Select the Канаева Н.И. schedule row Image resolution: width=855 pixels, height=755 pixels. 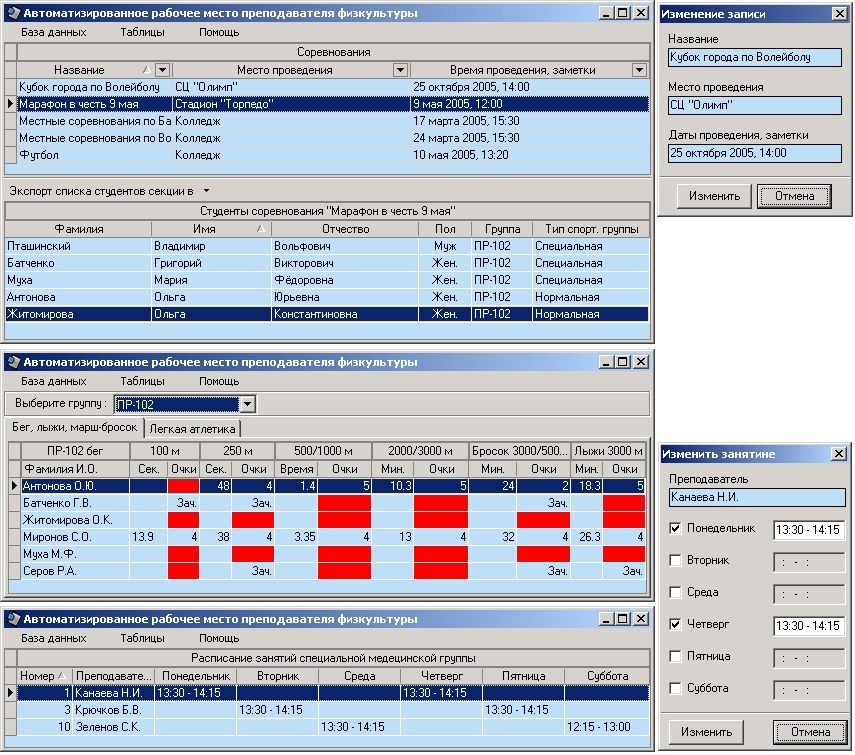click(x=333, y=693)
